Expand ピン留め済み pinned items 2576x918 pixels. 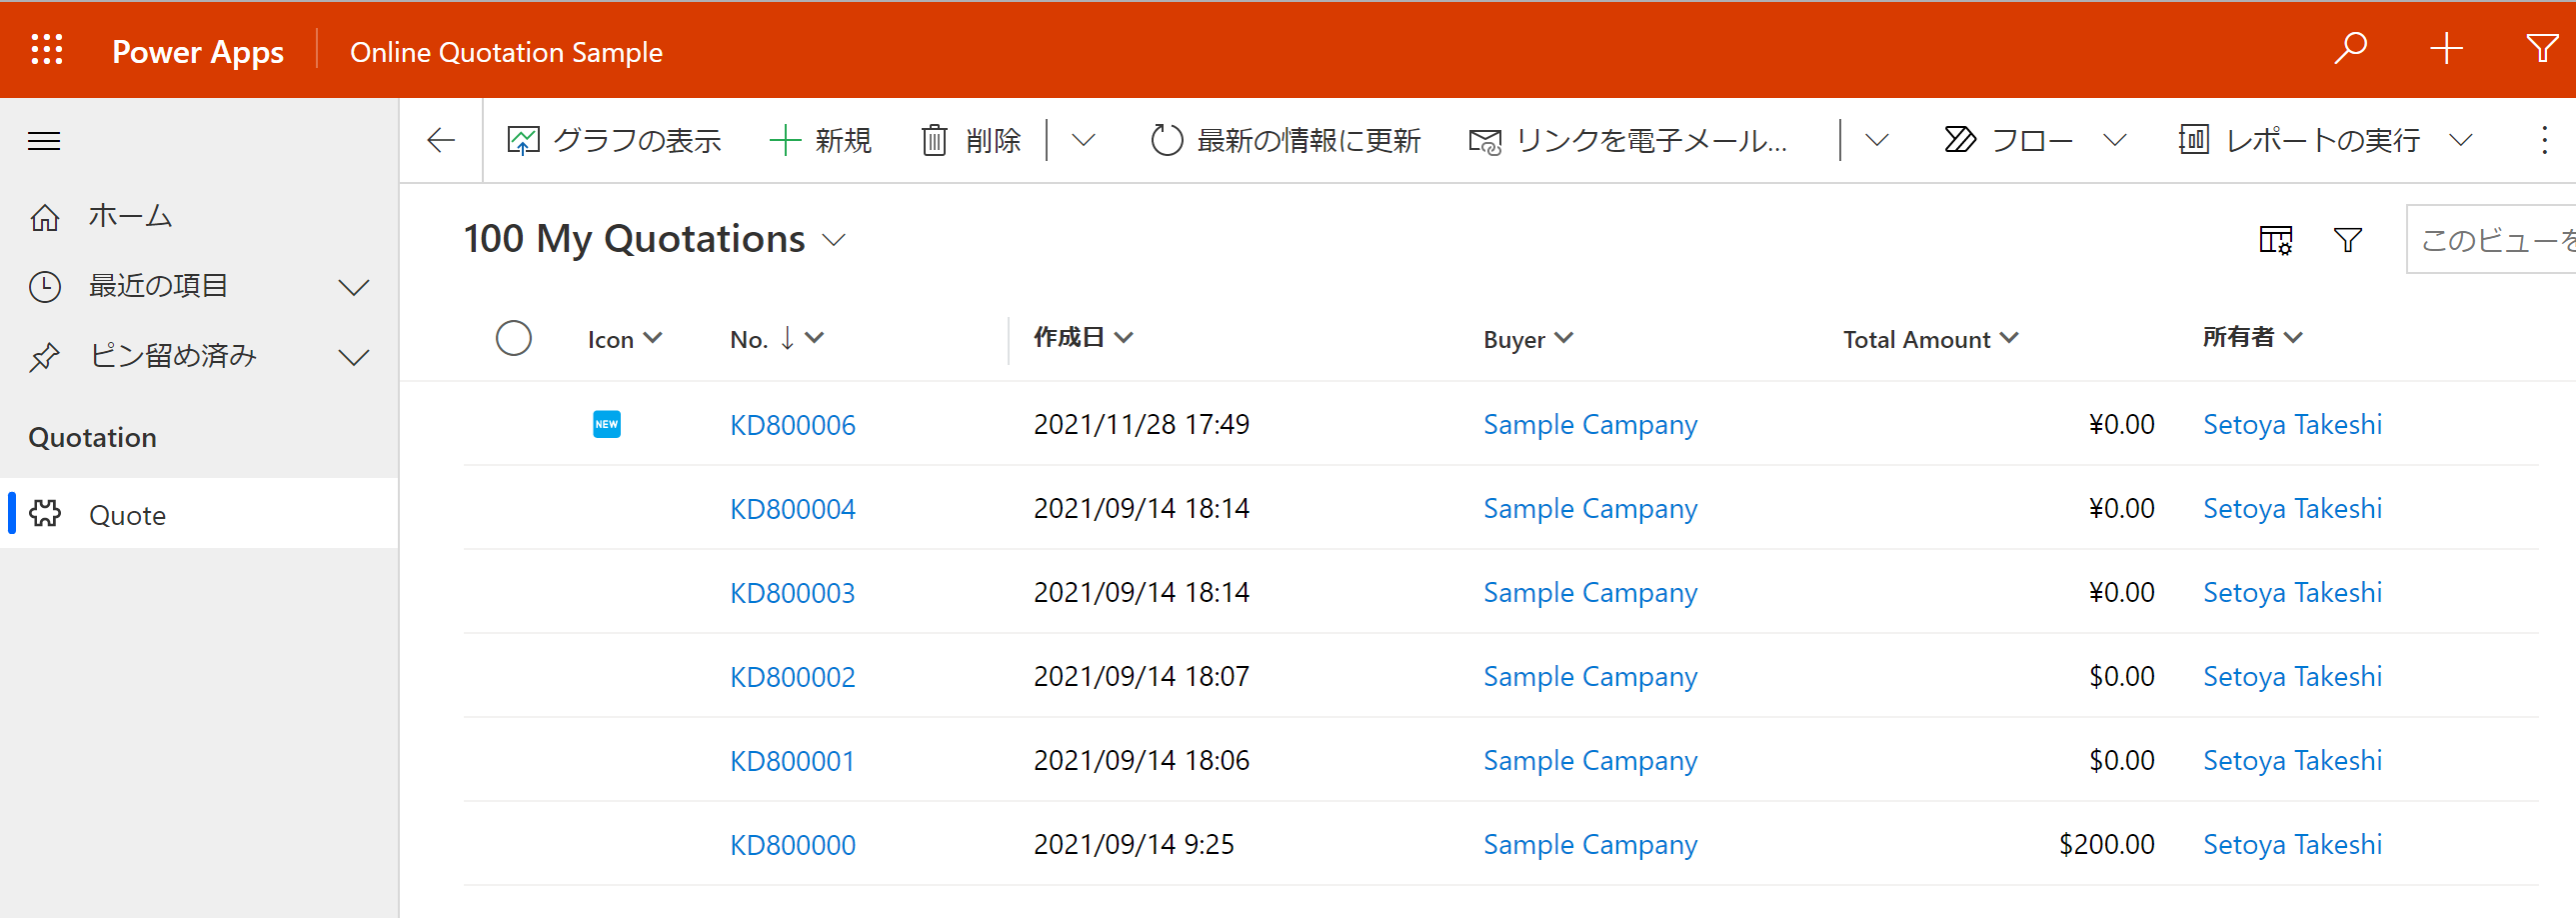[354, 357]
